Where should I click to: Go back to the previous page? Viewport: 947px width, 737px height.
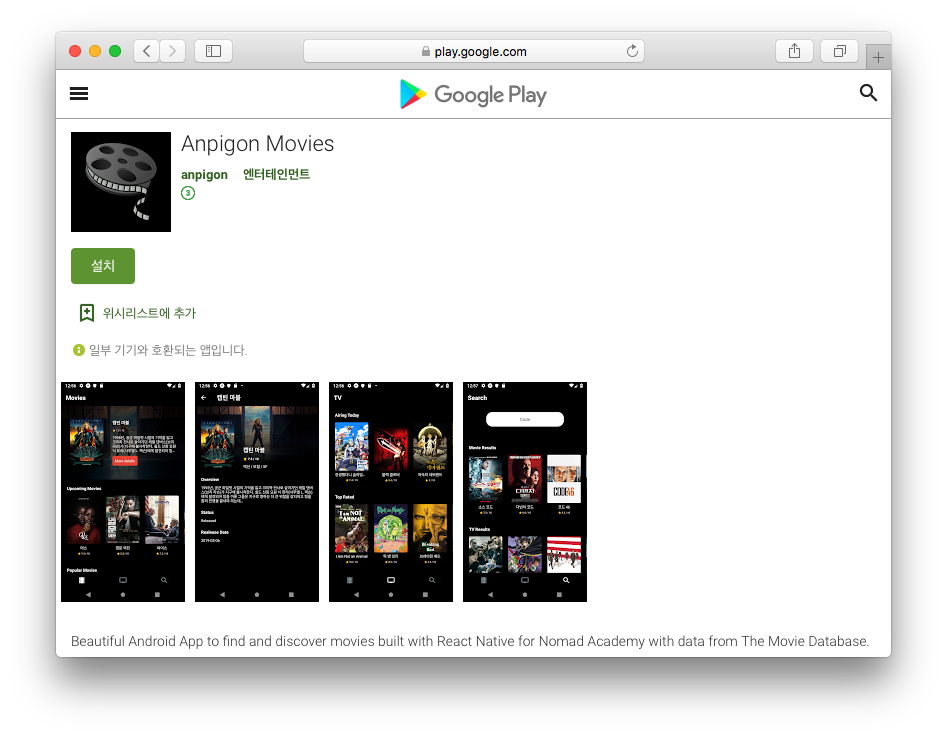coord(146,51)
